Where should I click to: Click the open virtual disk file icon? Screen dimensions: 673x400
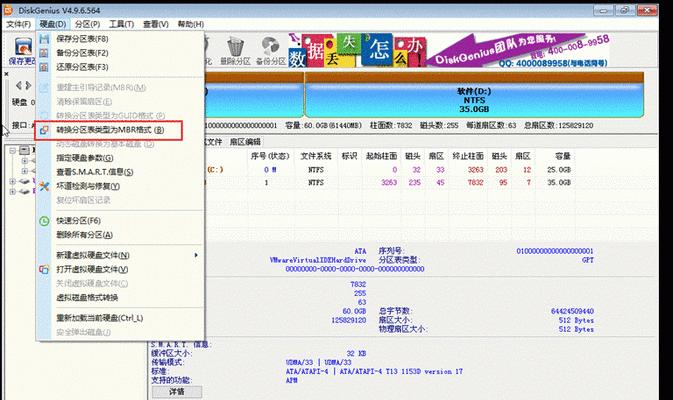(44, 269)
